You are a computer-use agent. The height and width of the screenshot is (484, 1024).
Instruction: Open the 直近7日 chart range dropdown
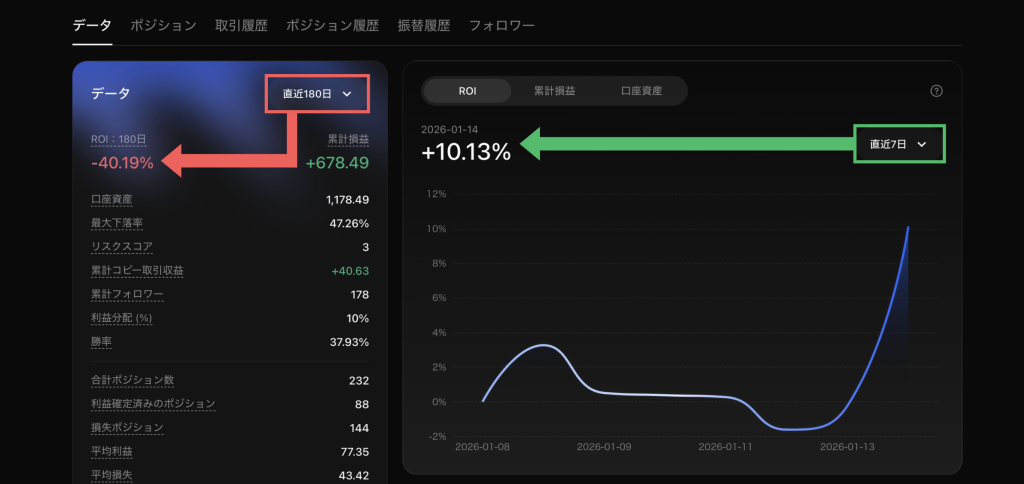click(x=898, y=144)
